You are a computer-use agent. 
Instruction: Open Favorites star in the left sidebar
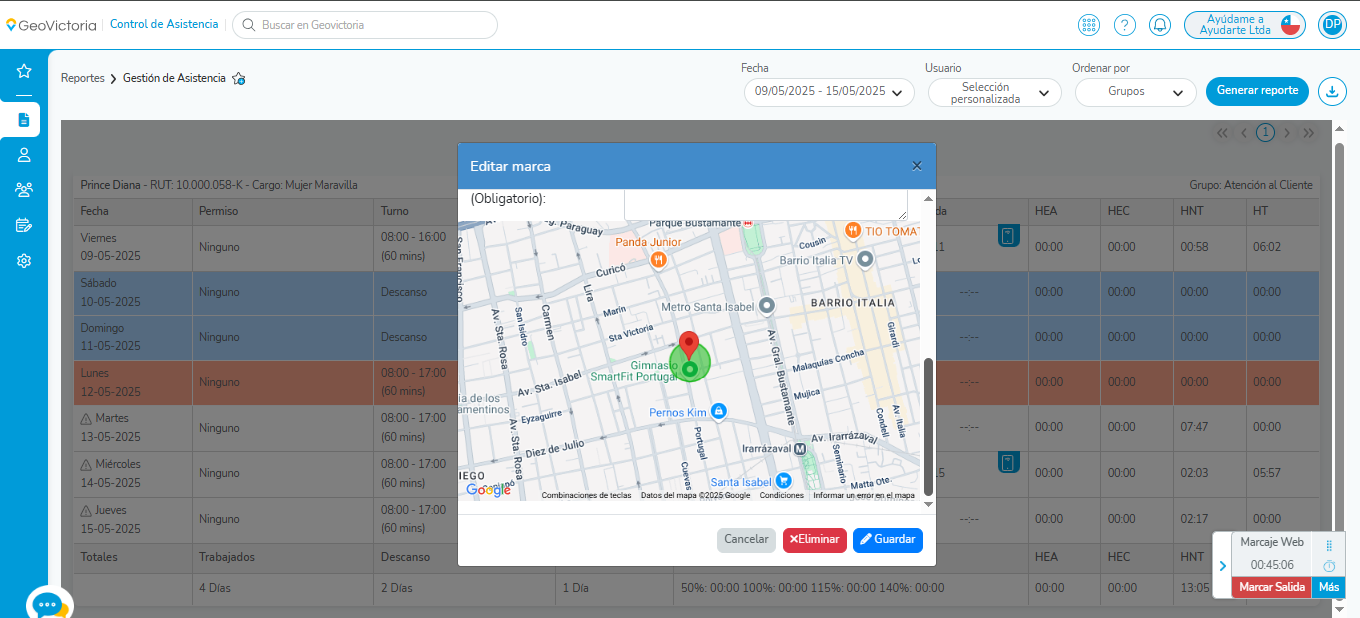(x=24, y=71)
